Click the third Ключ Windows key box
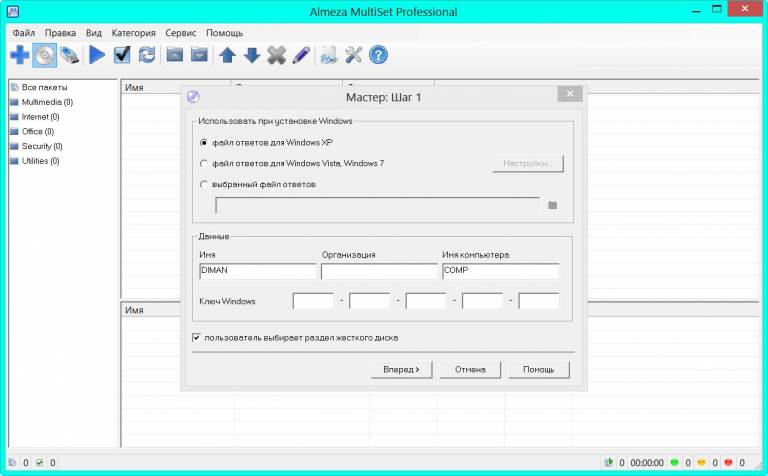 point(426,301)
